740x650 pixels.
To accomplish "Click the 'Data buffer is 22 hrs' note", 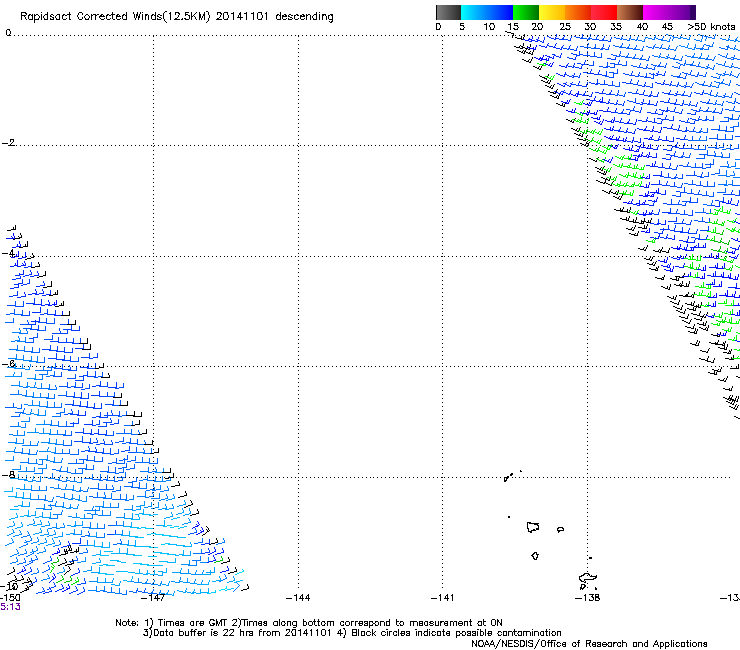I will click(352, 633).
